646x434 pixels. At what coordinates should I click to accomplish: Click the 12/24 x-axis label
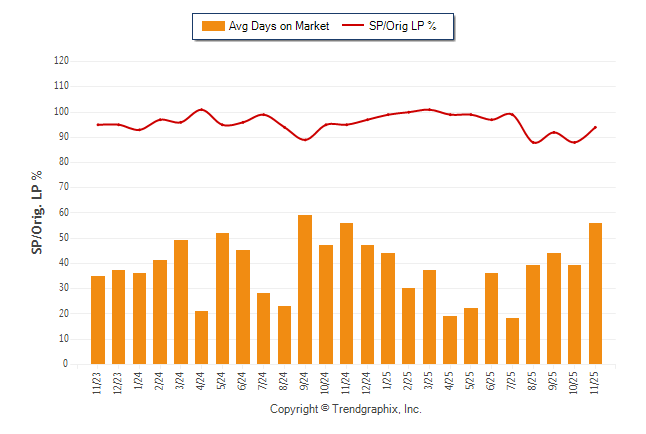pos(367,382)
